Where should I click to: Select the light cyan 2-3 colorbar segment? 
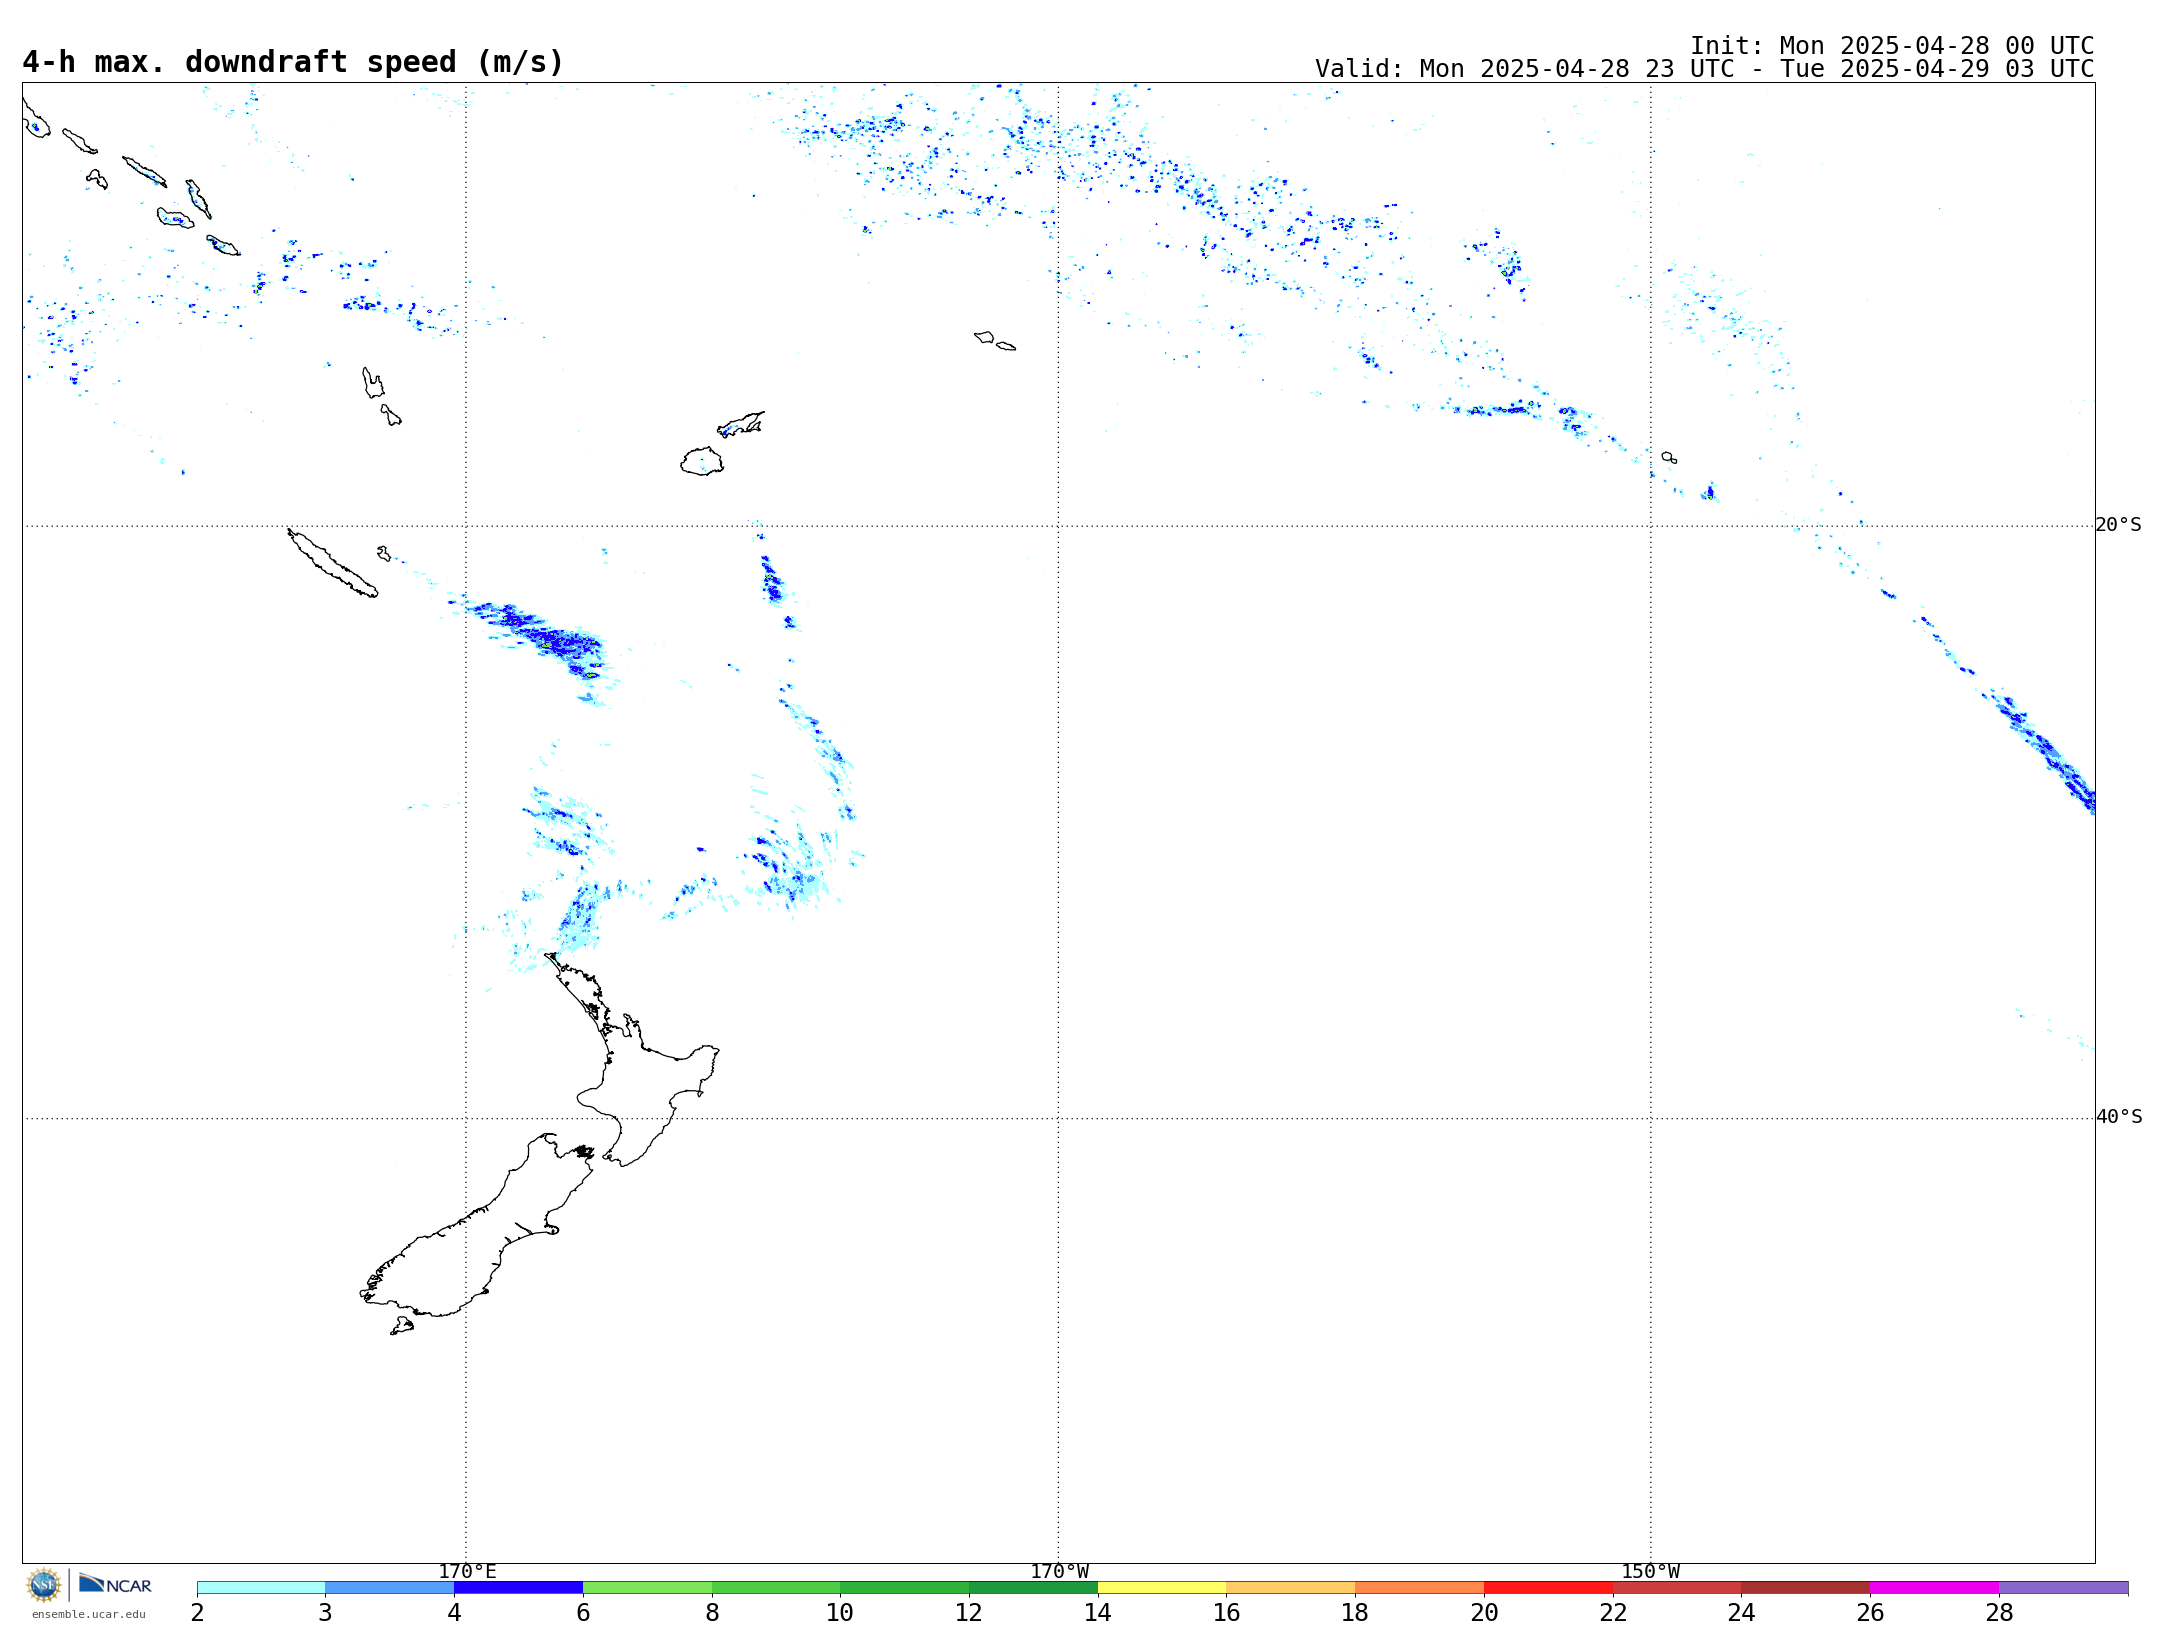[x=261, y=1588]
